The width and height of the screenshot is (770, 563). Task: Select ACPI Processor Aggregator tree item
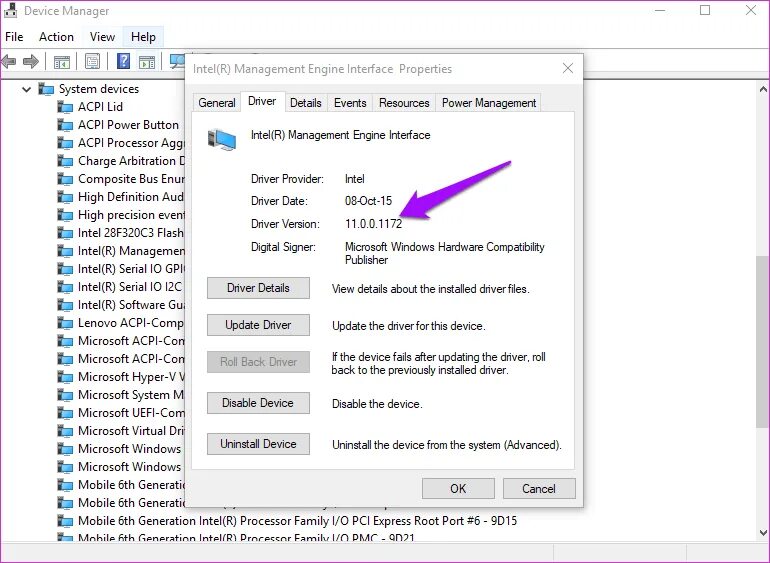coord(131,143)
